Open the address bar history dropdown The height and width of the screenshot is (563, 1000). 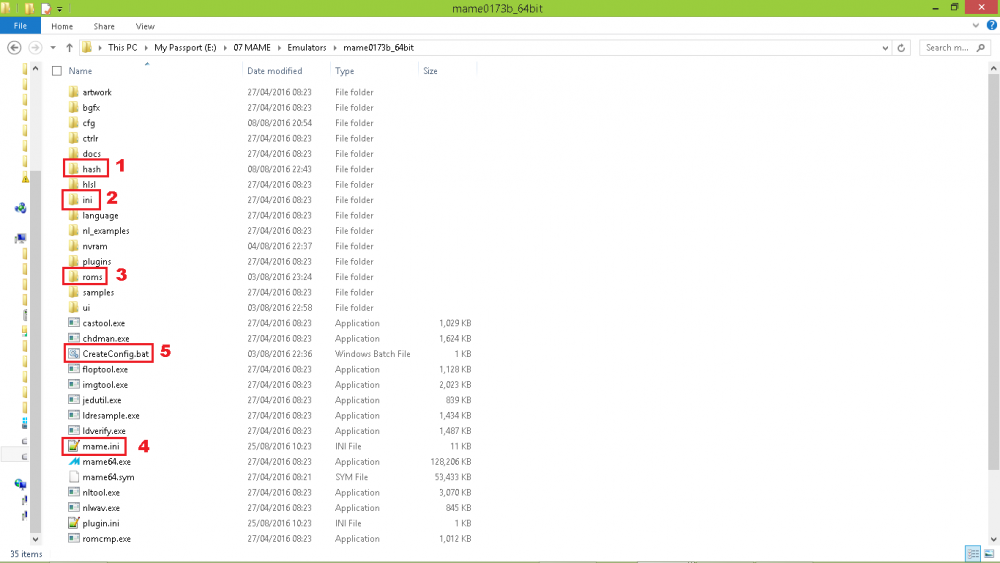(x=884, y=47)
